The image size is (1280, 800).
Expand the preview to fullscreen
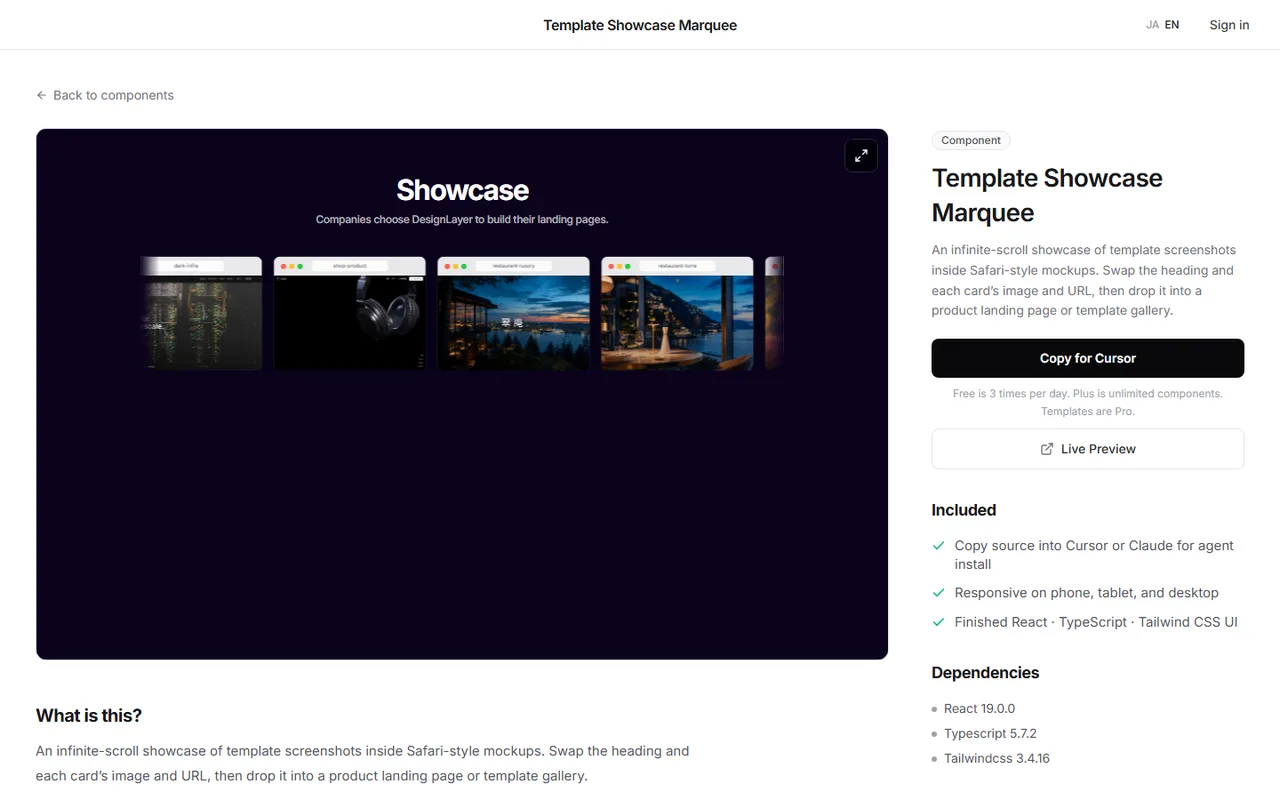pos(861,156)
